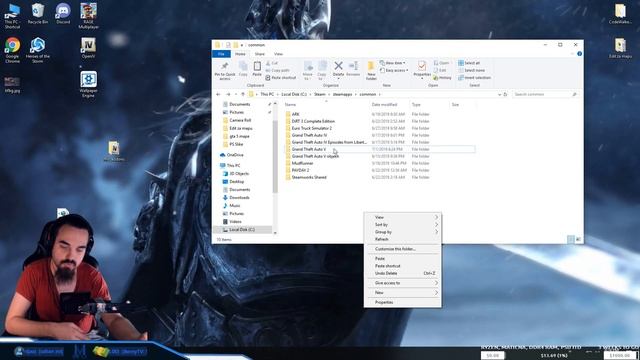The image size is (640, 360).
Task: Open the New item dropdown
Action: (x=393, y=63)
